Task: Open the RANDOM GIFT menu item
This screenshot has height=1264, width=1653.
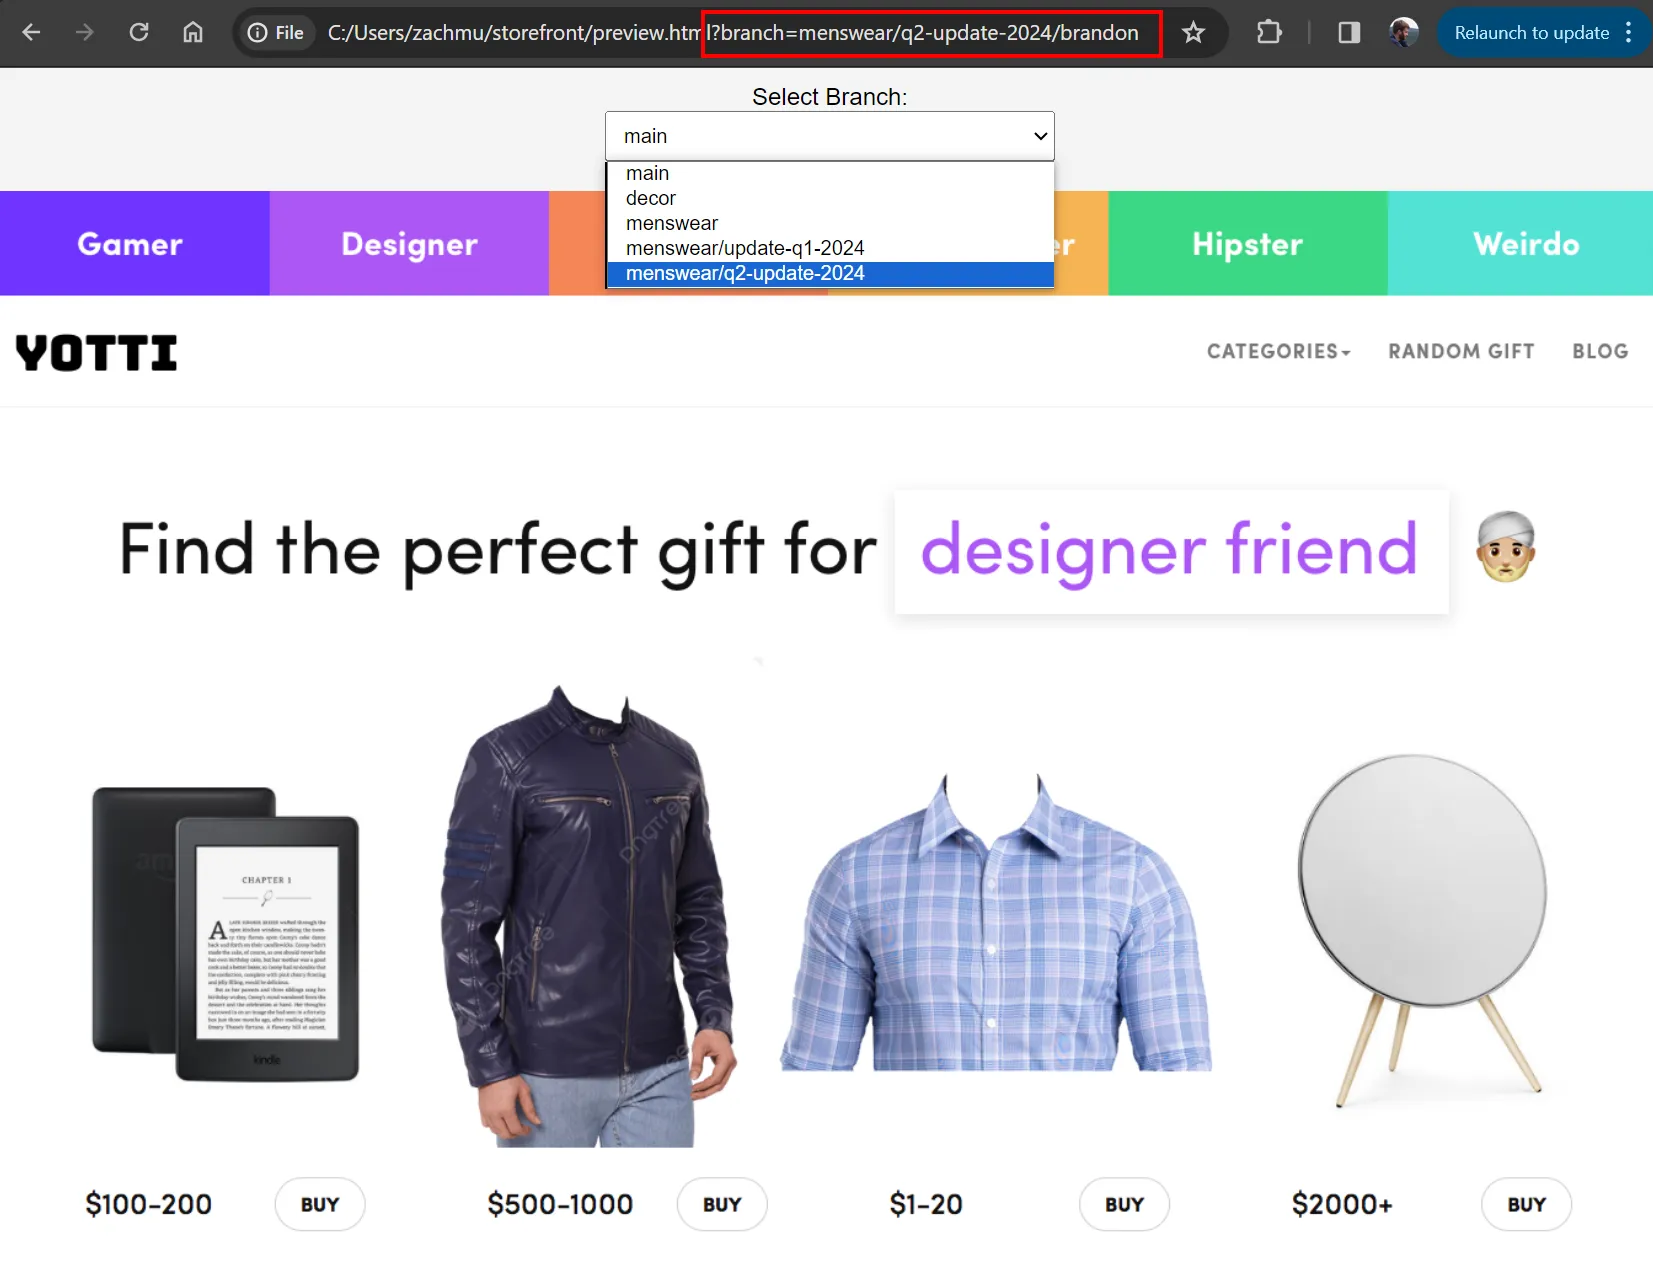Action: click(1460, 351)
